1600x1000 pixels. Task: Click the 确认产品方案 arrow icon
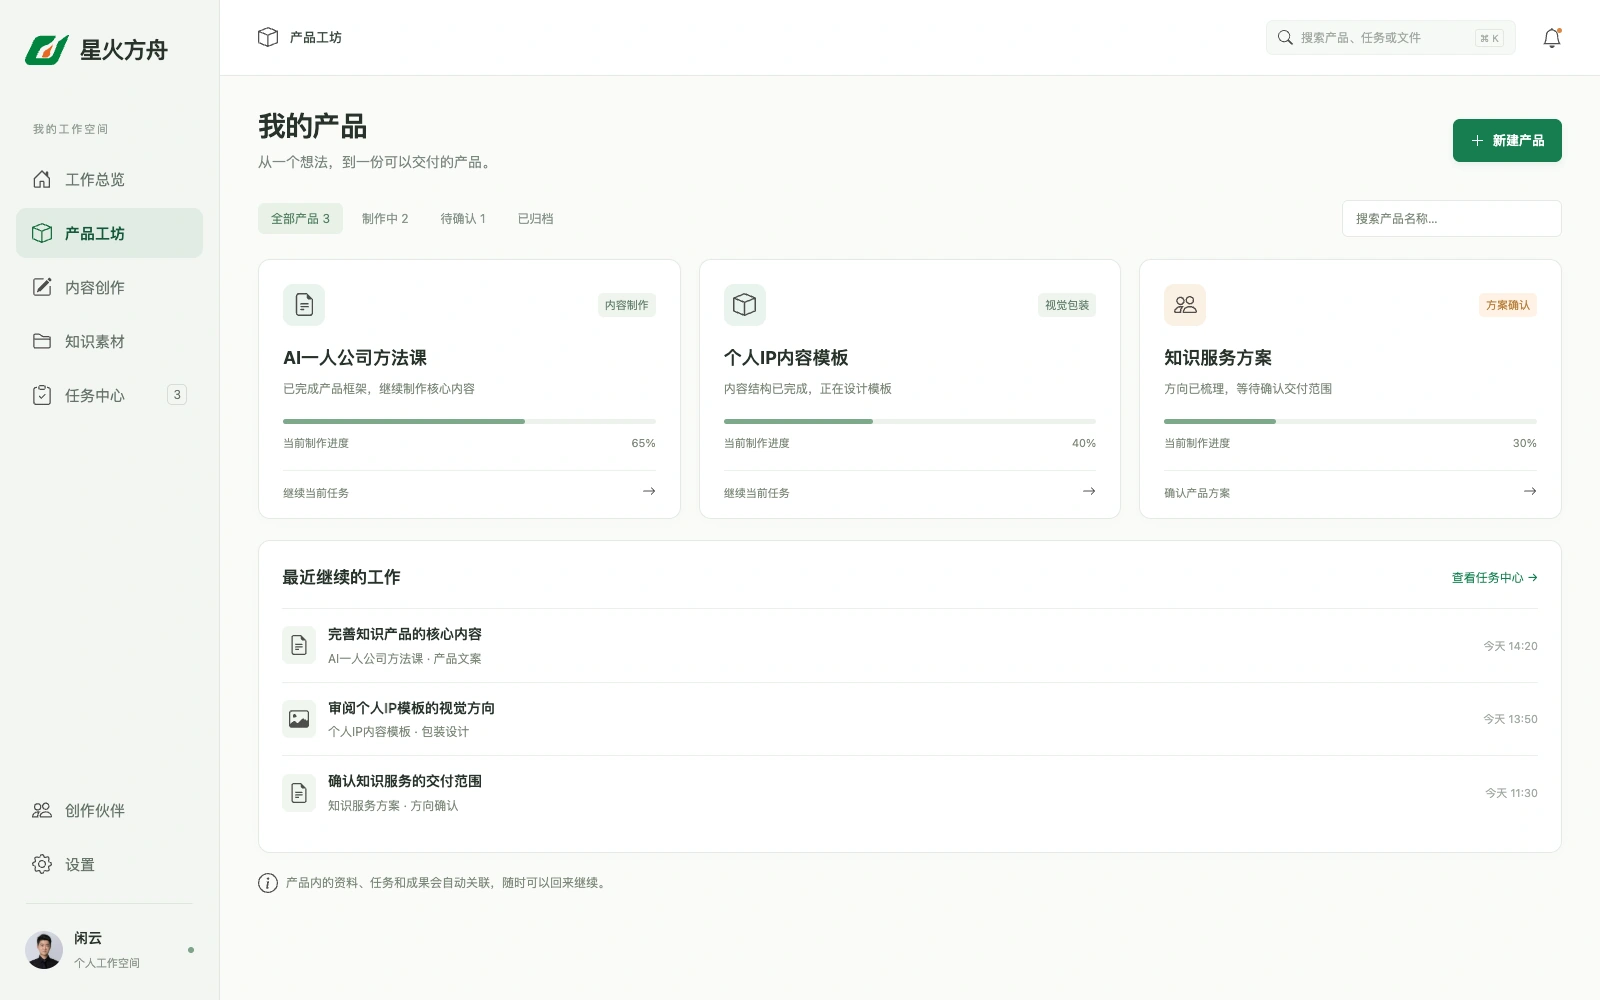(1530, 492)
